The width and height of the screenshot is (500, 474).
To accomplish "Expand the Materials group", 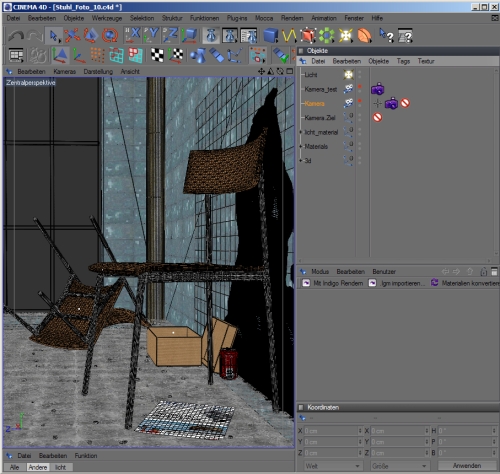I will (301, 146).
